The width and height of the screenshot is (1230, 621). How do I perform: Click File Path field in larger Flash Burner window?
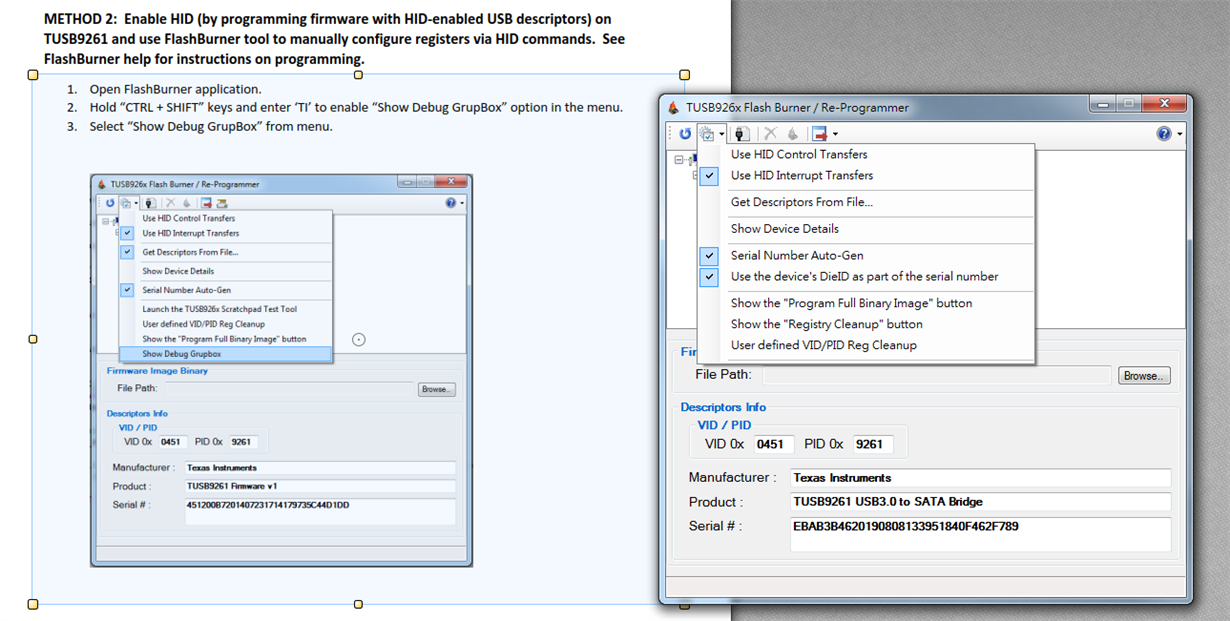pyautogui.click(x=937, y=375)
